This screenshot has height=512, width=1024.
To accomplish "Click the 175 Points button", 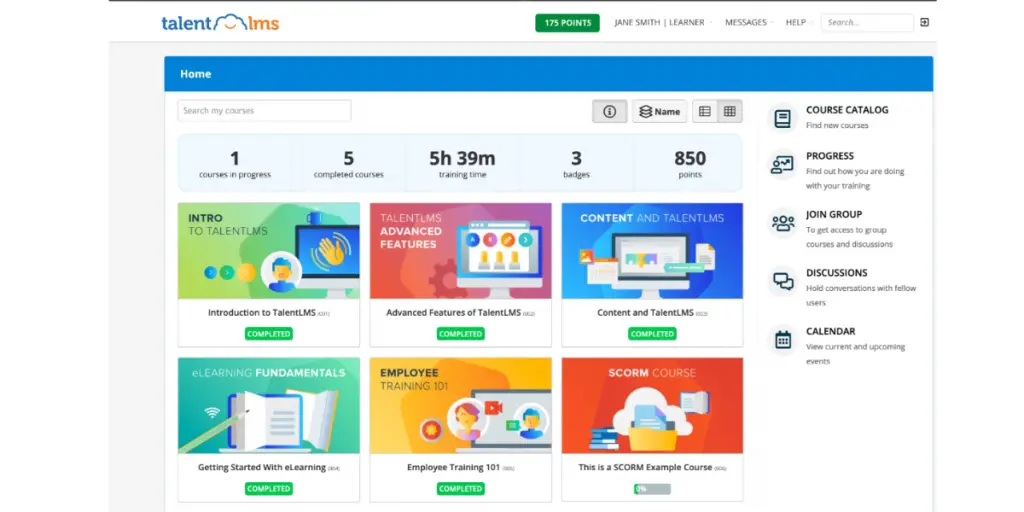I will click(568, 23).
